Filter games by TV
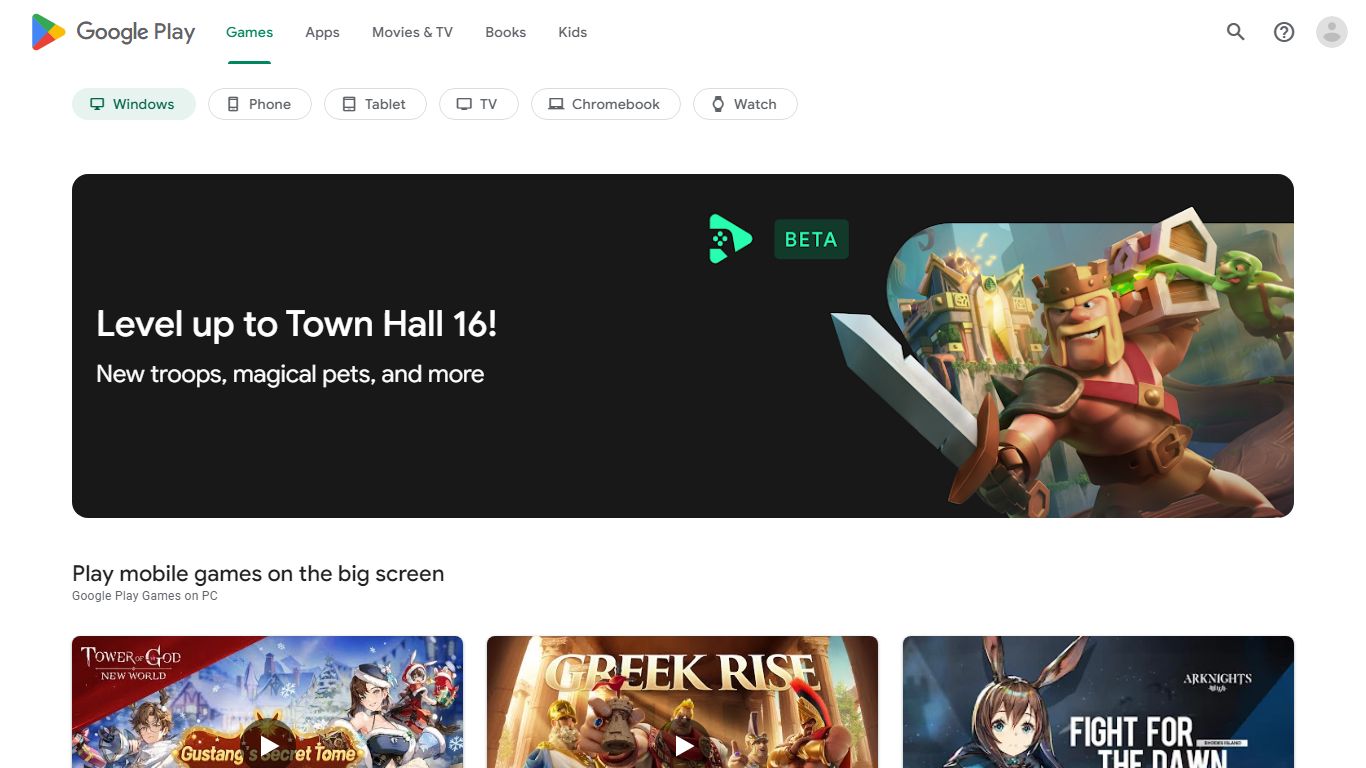The image size is (1366, 768). (478, 104)
